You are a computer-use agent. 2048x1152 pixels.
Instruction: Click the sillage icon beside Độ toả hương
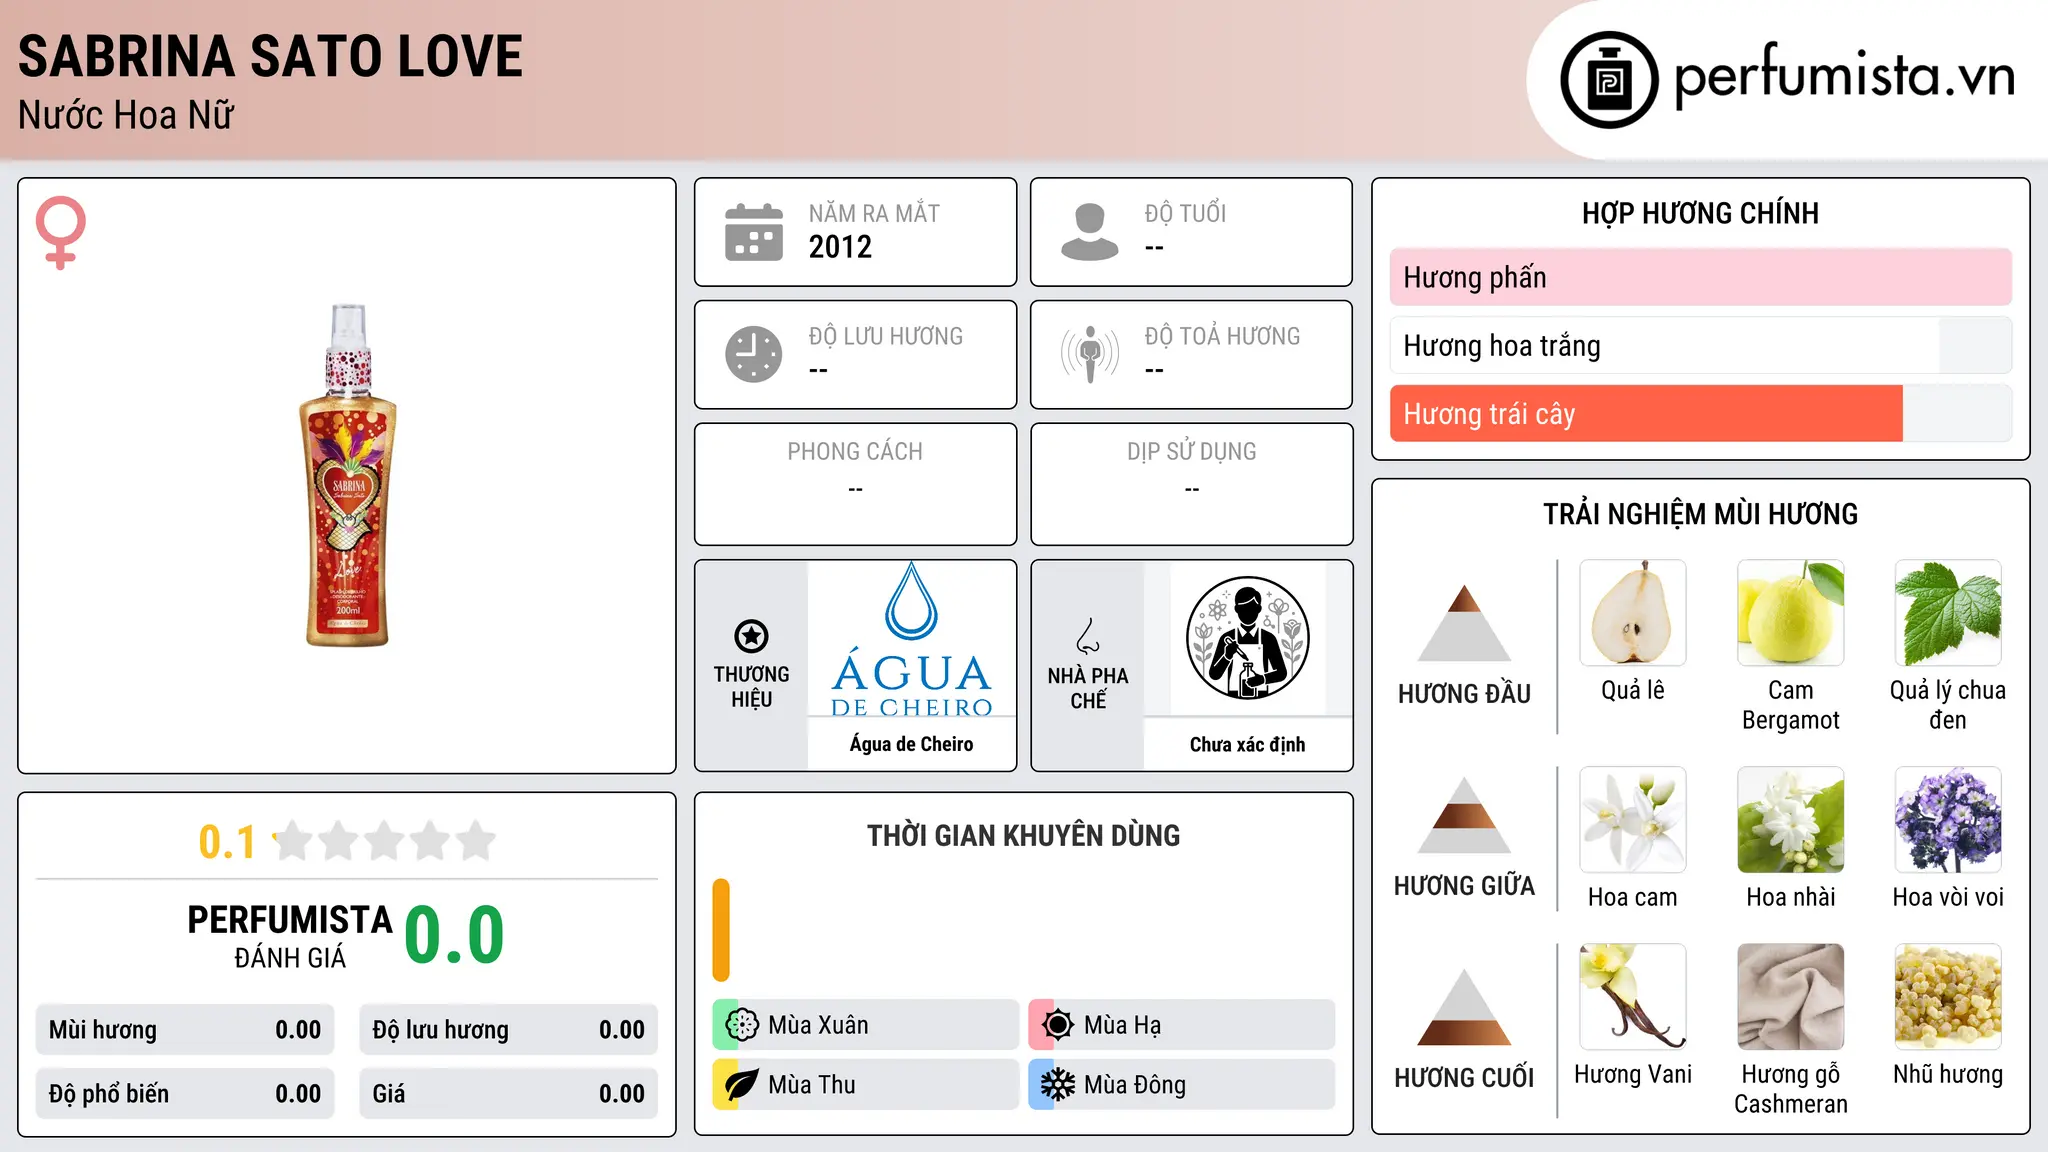[1090, 354]
